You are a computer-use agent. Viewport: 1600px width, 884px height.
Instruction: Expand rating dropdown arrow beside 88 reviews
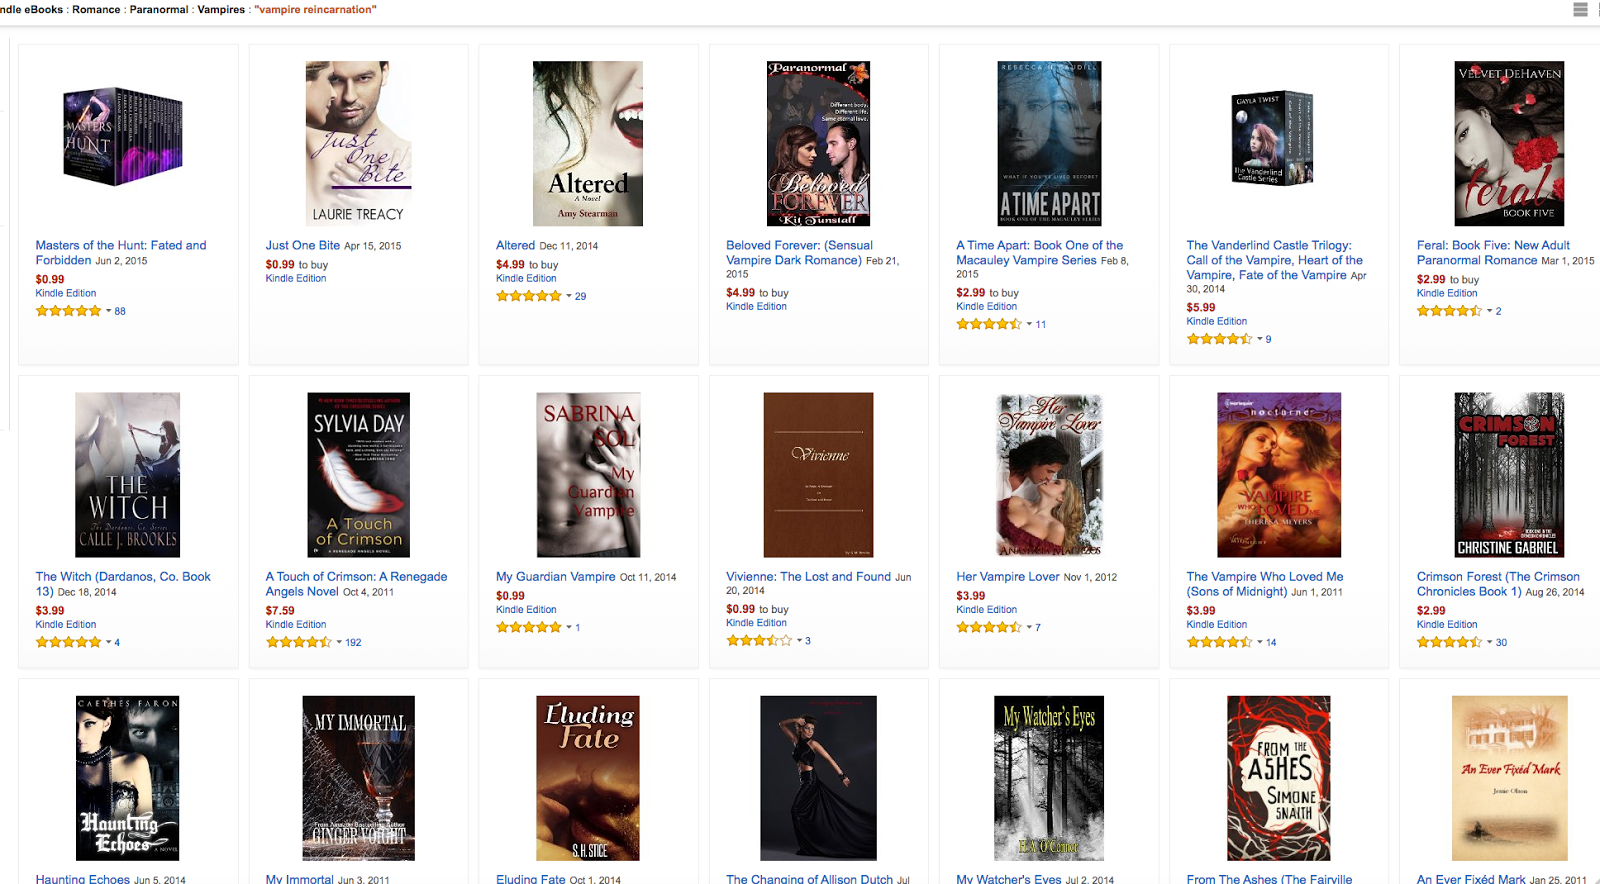(108, 311)
